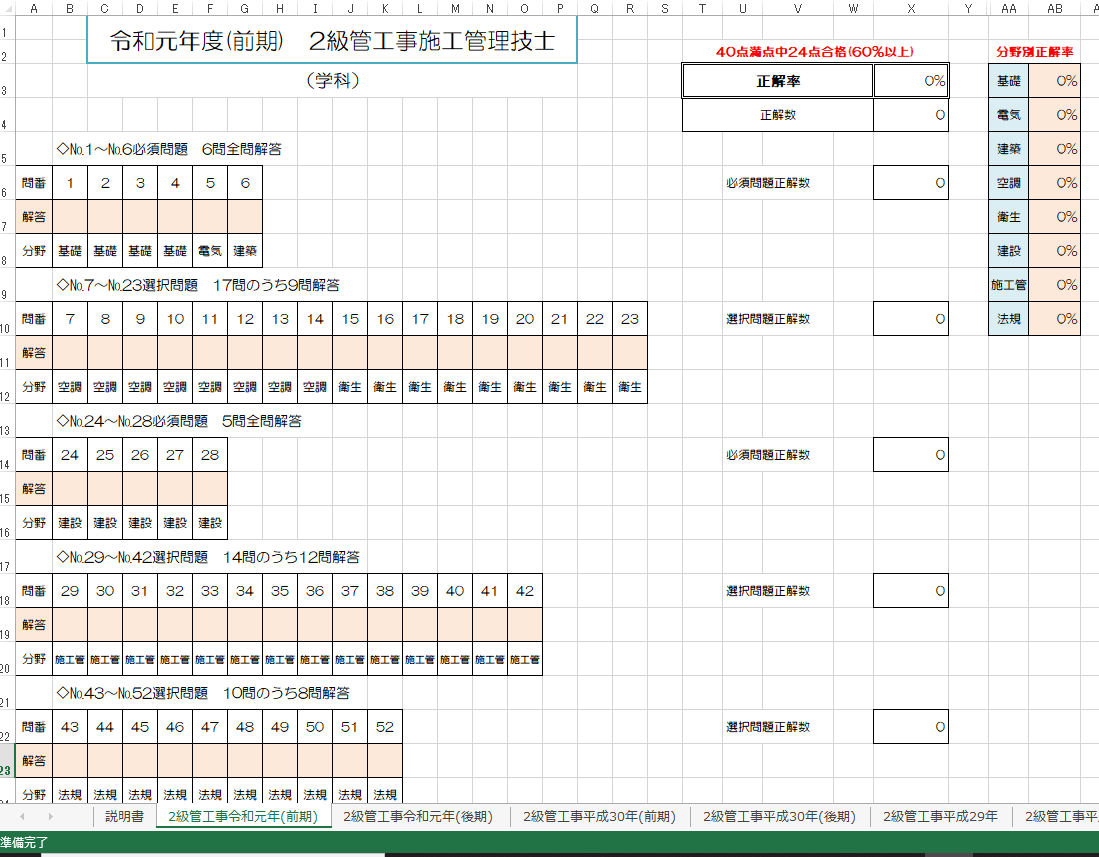Open the 2級管工事令和元年(後期) sheet
This screenshot has width=1099, height=857.
(417, 816)
